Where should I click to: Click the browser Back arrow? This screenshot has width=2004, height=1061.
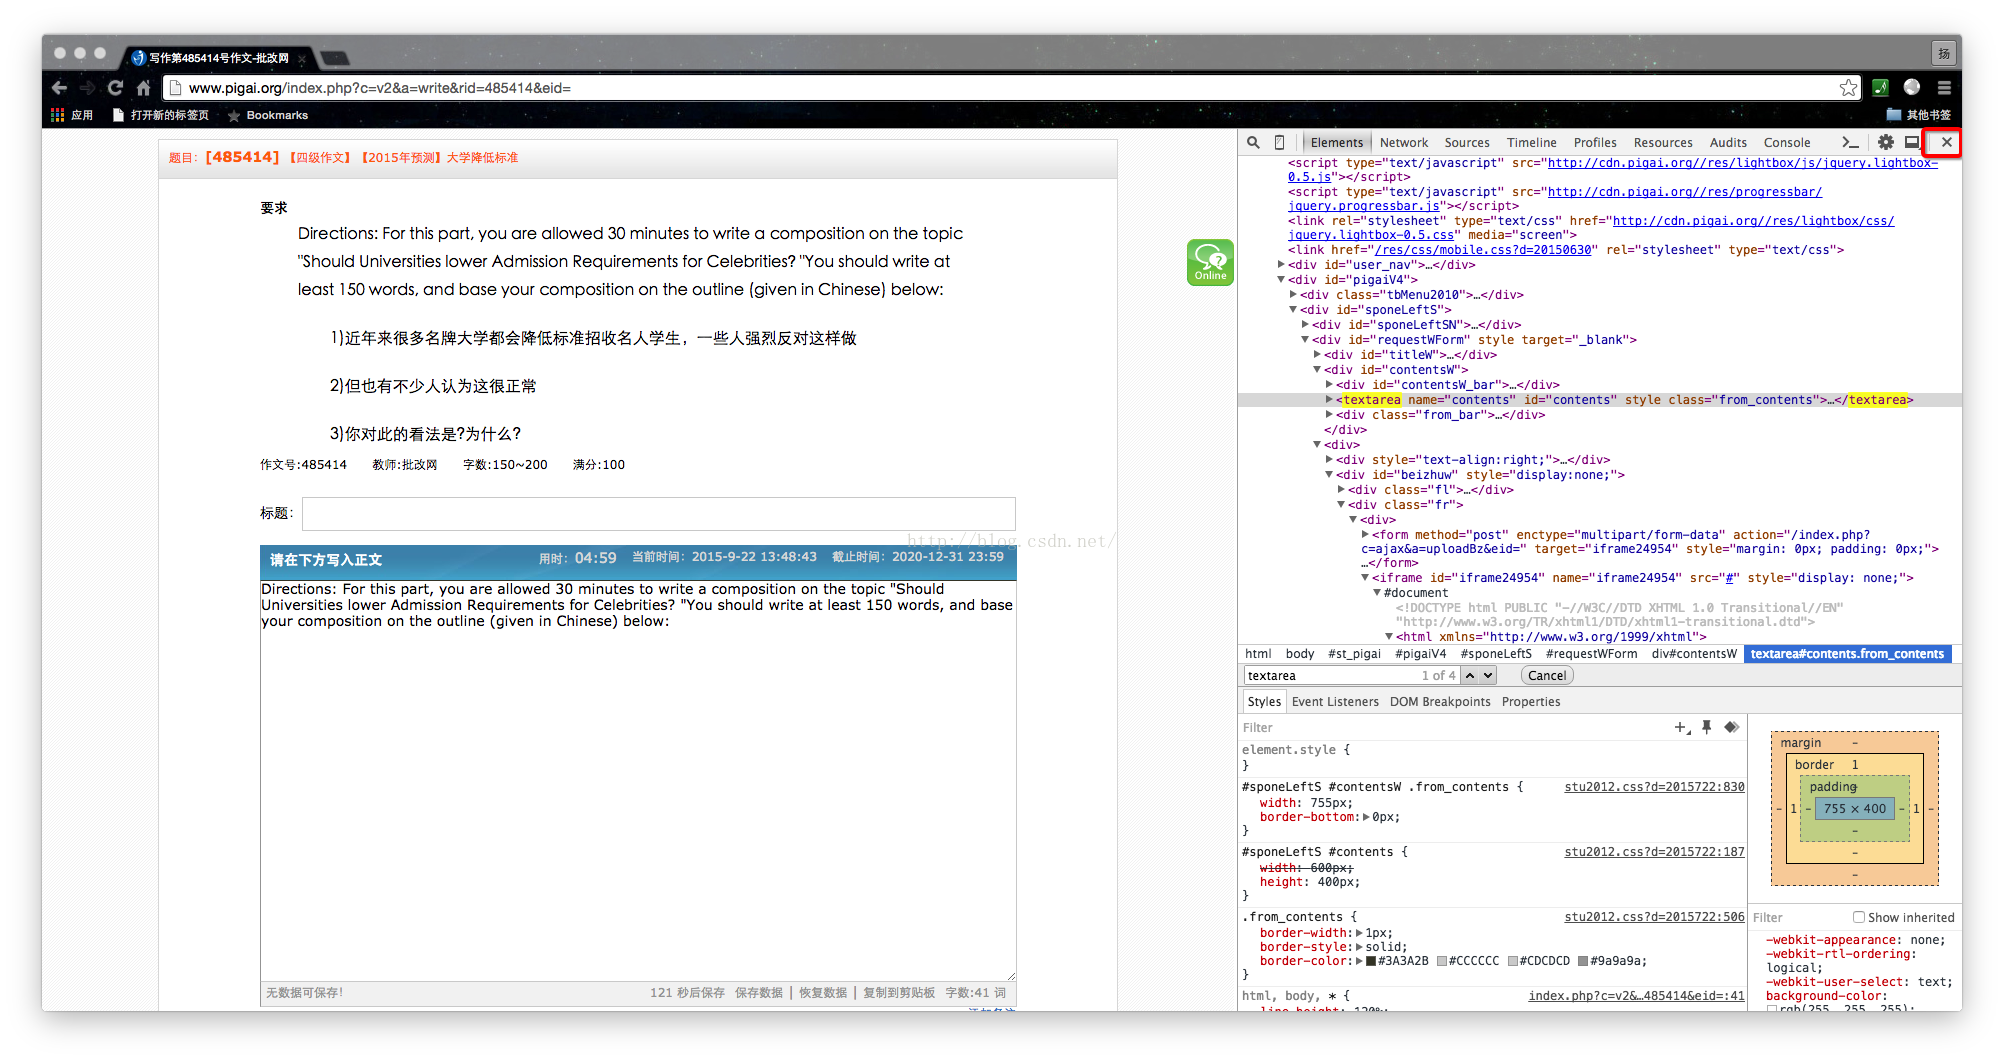60,88
